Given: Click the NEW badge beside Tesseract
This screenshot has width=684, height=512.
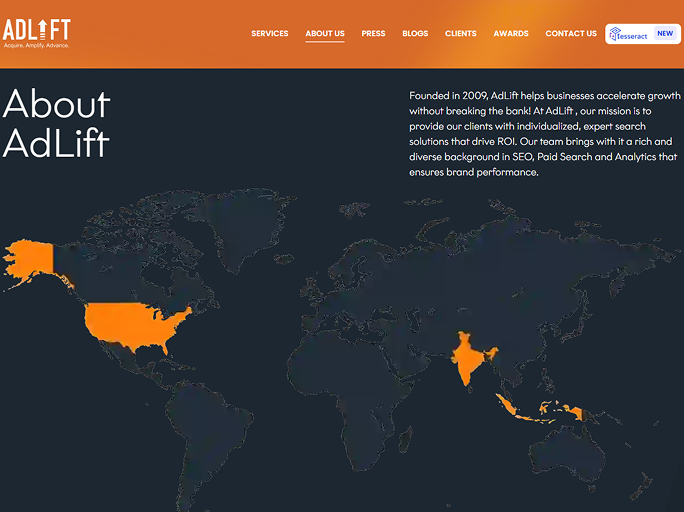Looking at the screenshot, I should (x=664, y=33).
